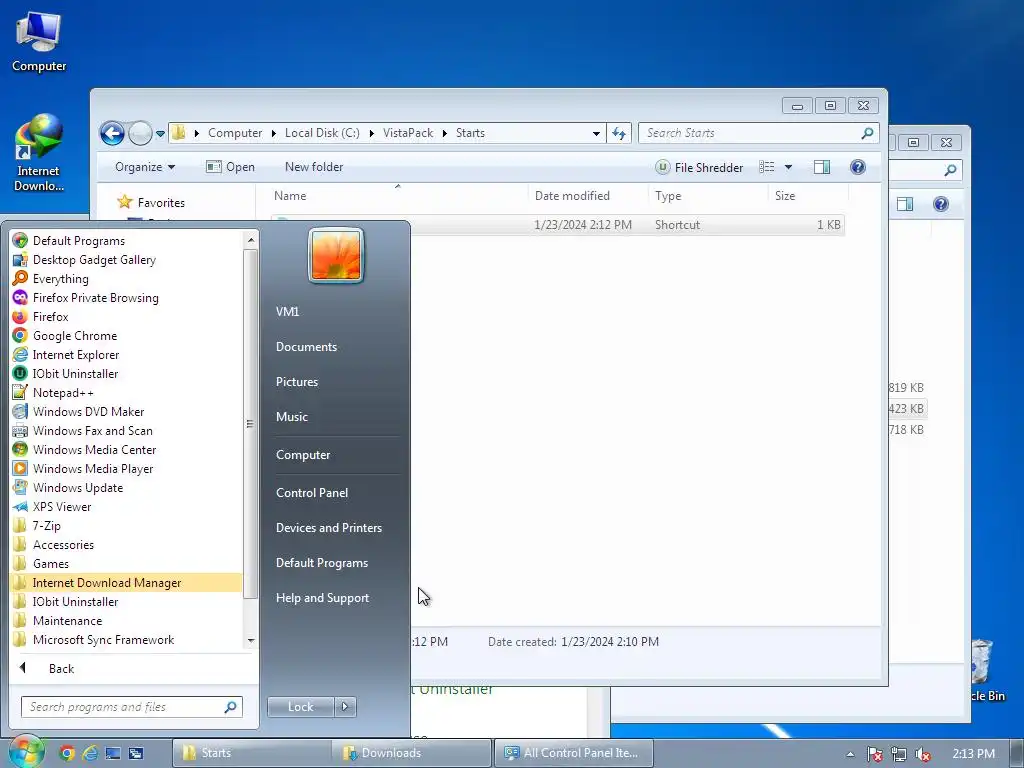Click the Lock button
The height and width of the screenshot is (768, 1024).
(300, 707)
